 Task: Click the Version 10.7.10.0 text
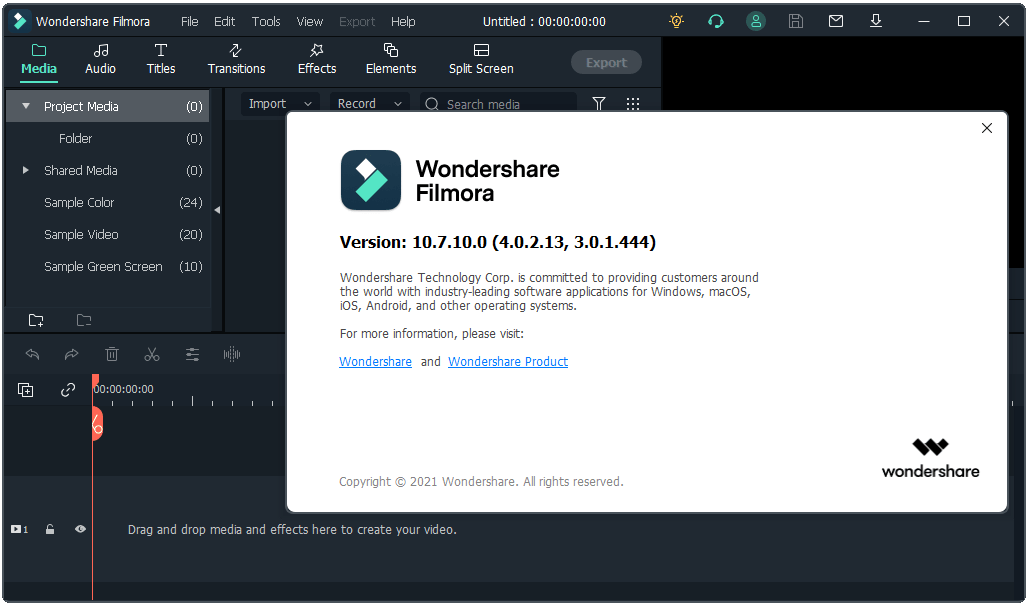pyautogui.click(x=497, y=242)
